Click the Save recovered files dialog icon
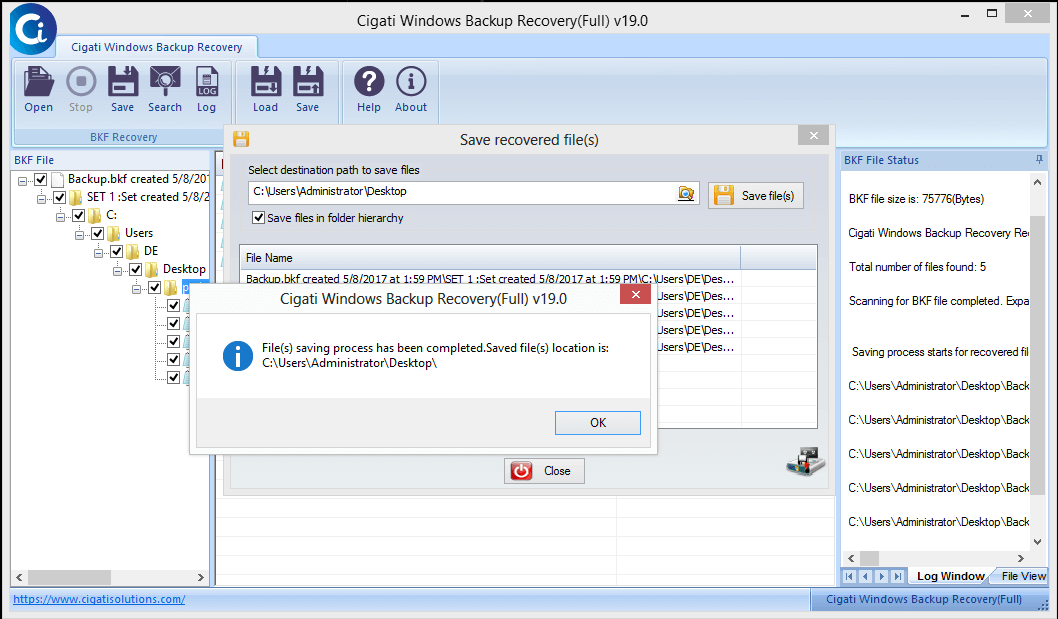Viewport: 1058px width, 619px height. (x=241, y=139)
